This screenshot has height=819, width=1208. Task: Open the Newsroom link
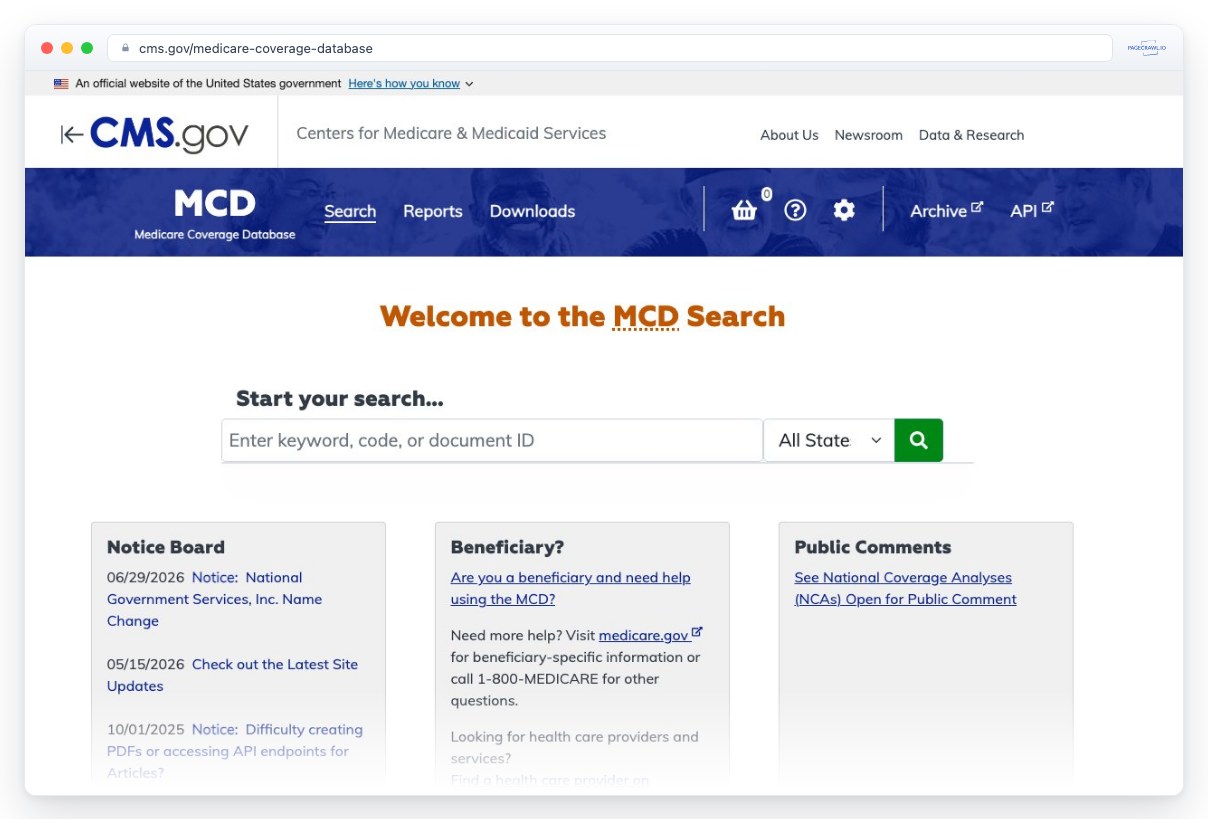pyautogui.click(x=868, y=135)
